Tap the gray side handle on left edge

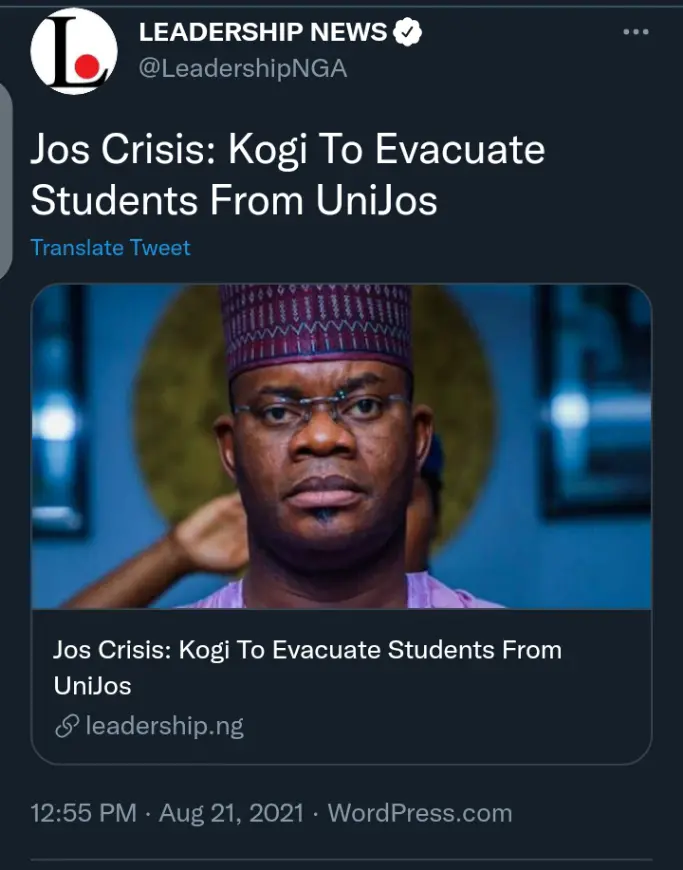[x=5, y=180]
